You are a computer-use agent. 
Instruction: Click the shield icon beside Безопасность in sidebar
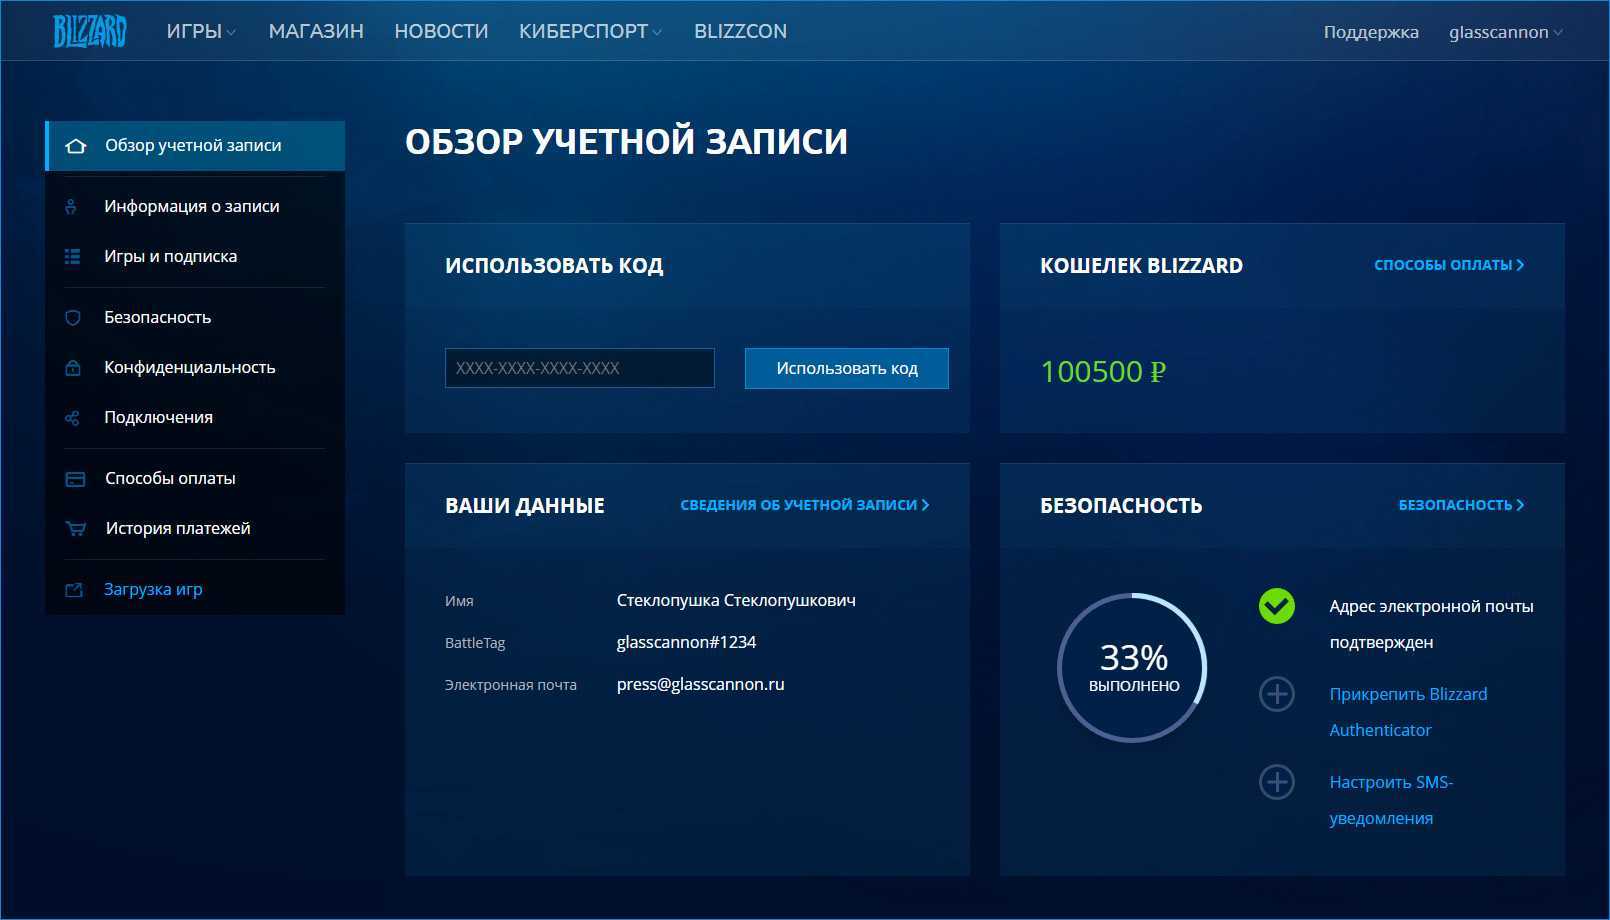(72, 318)
